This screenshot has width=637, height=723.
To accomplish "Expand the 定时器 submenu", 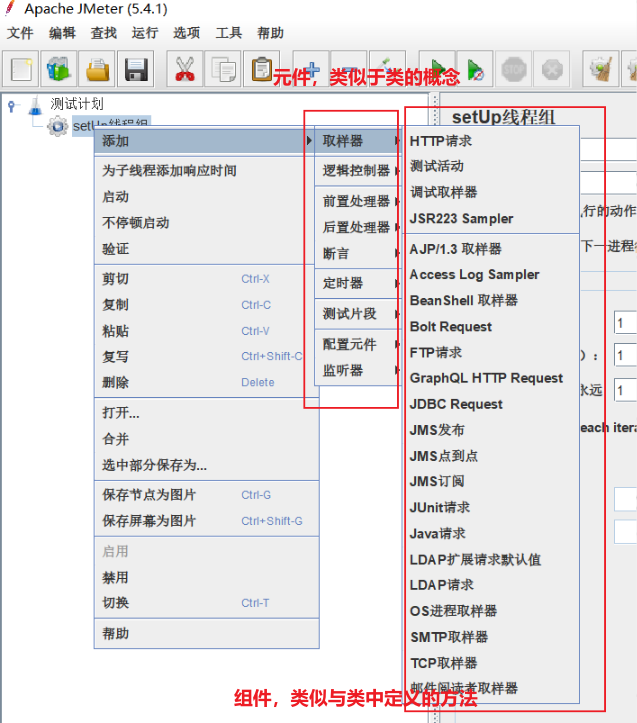I will pyautogui.click(x=357, y=283).
